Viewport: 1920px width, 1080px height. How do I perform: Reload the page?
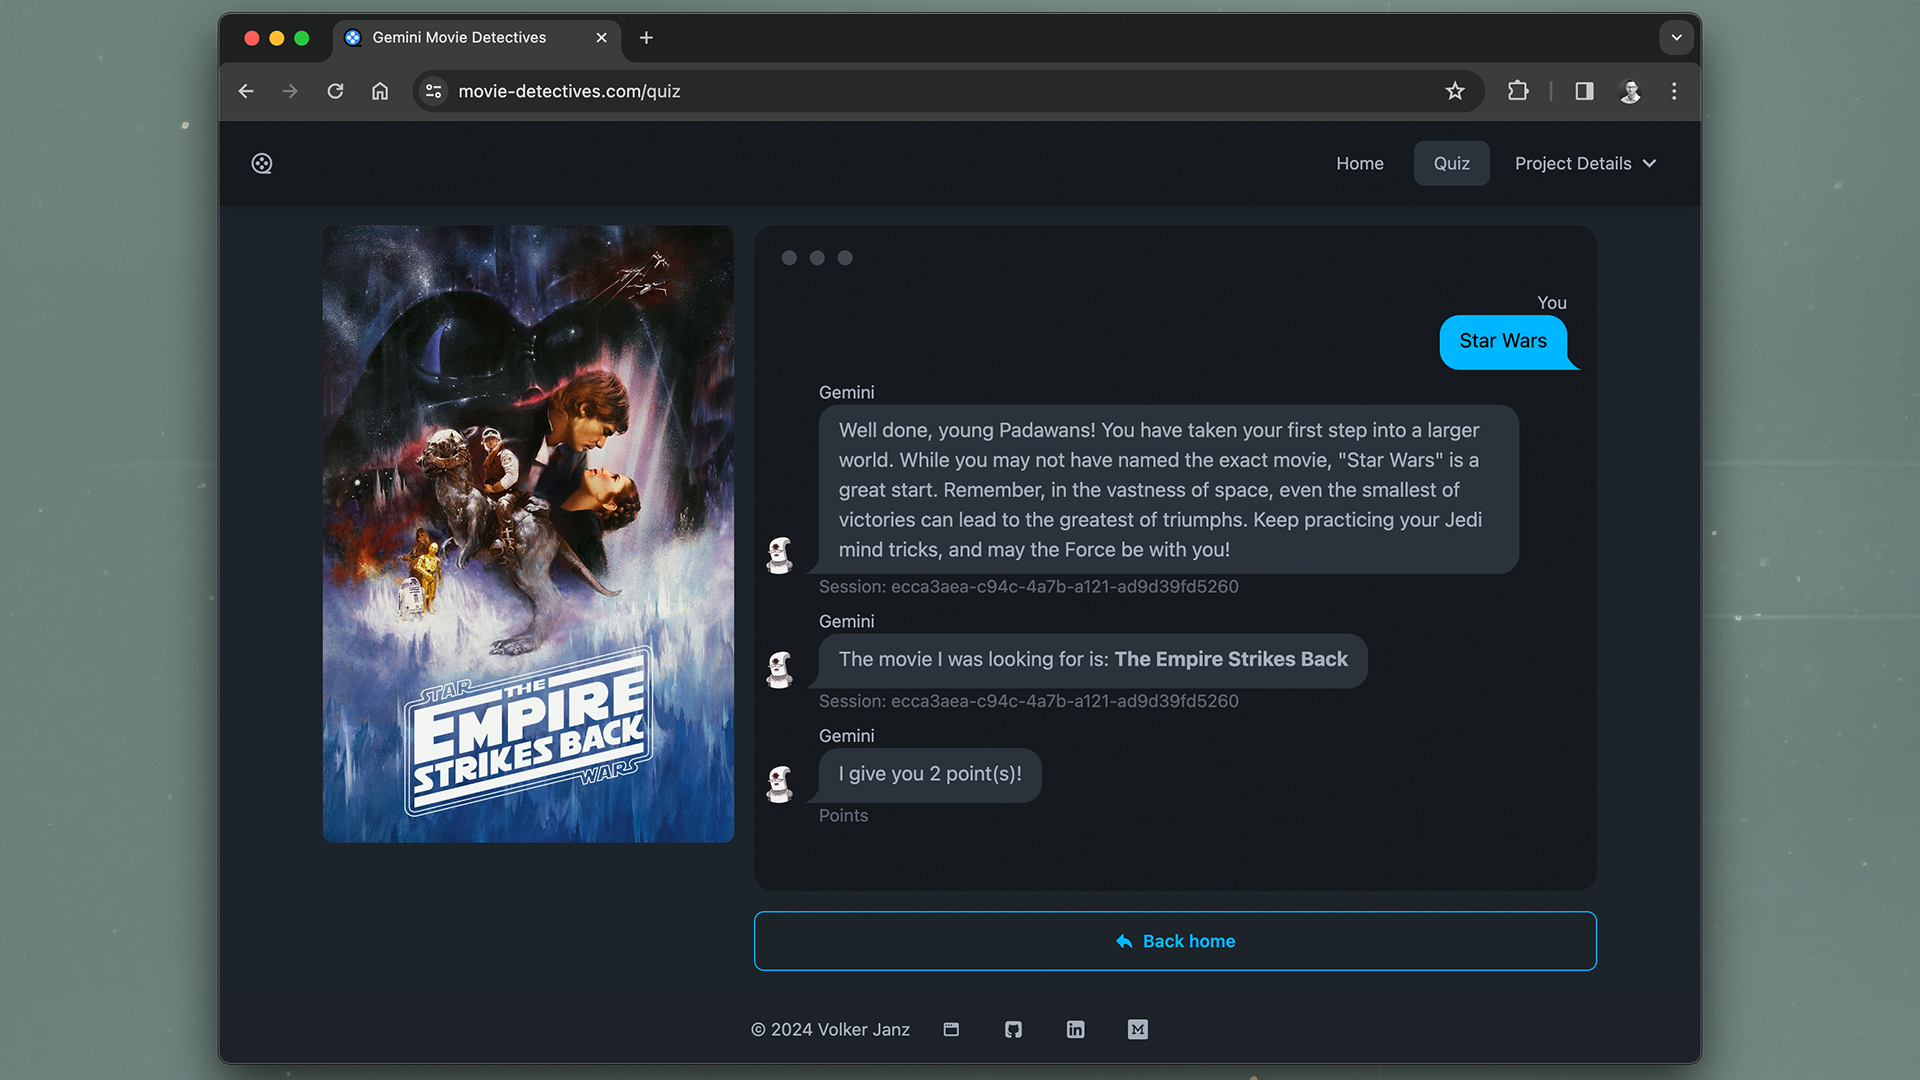click(x=335, y=91)
